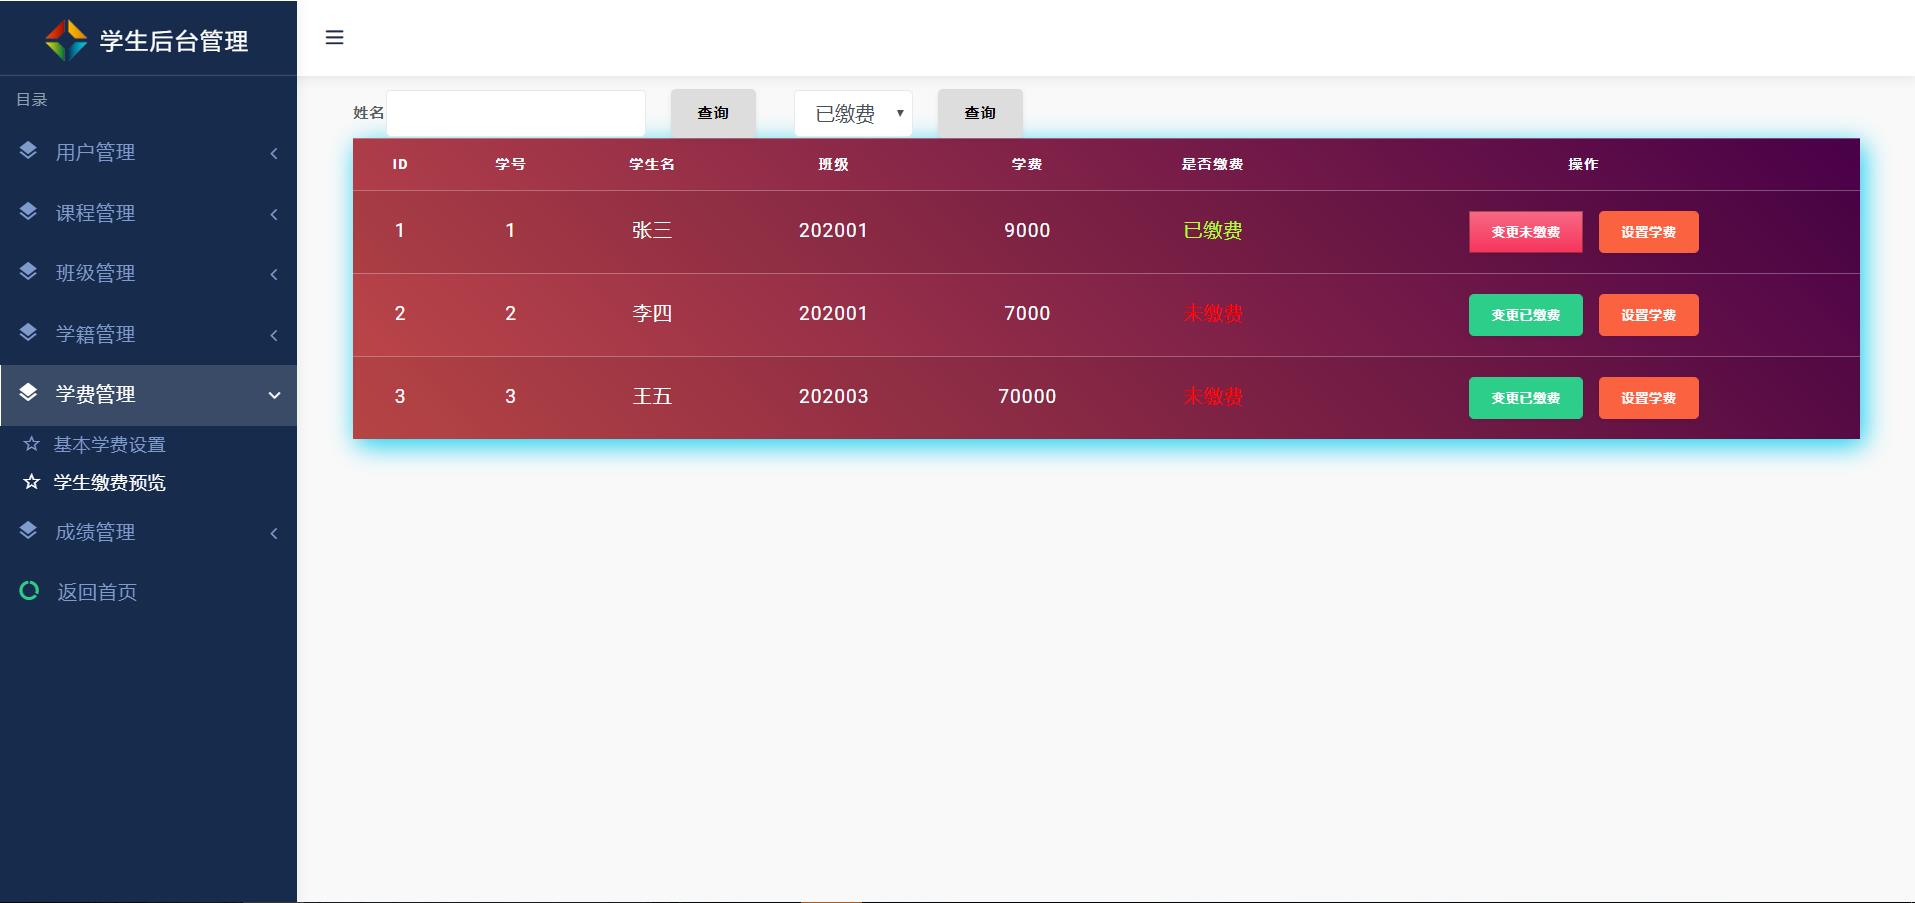Click 未缴费 status in 王五 row
The width and height of the screenshot is (1915, 903).
pos(1212,396)
